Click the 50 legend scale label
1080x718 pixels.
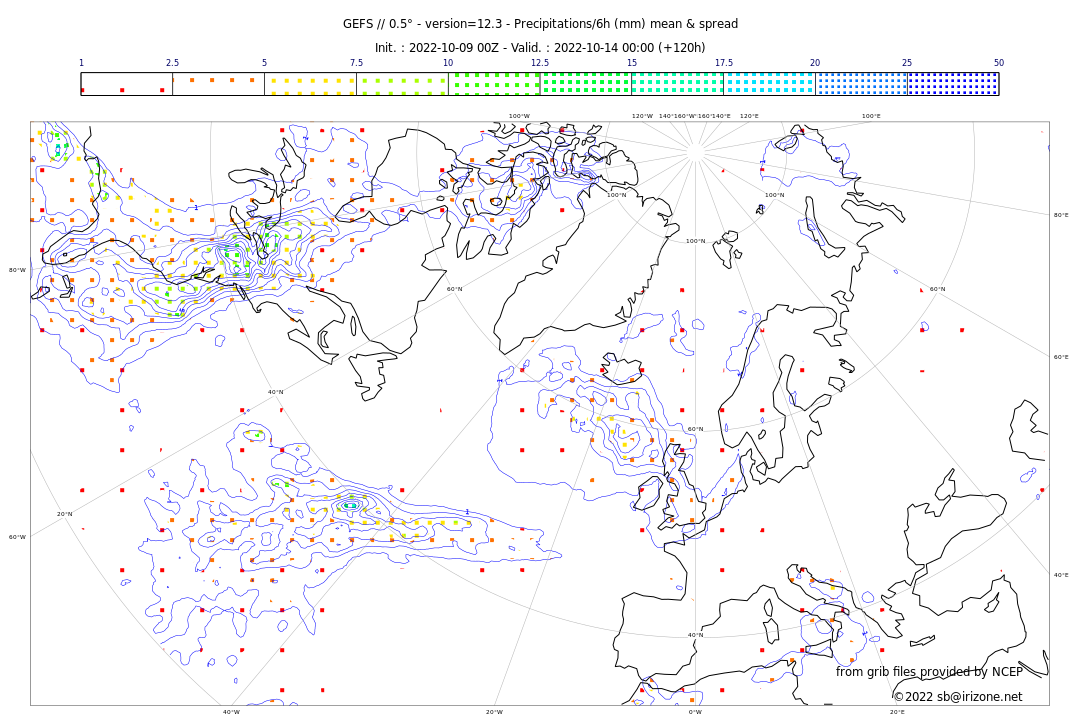pos(998,63)
